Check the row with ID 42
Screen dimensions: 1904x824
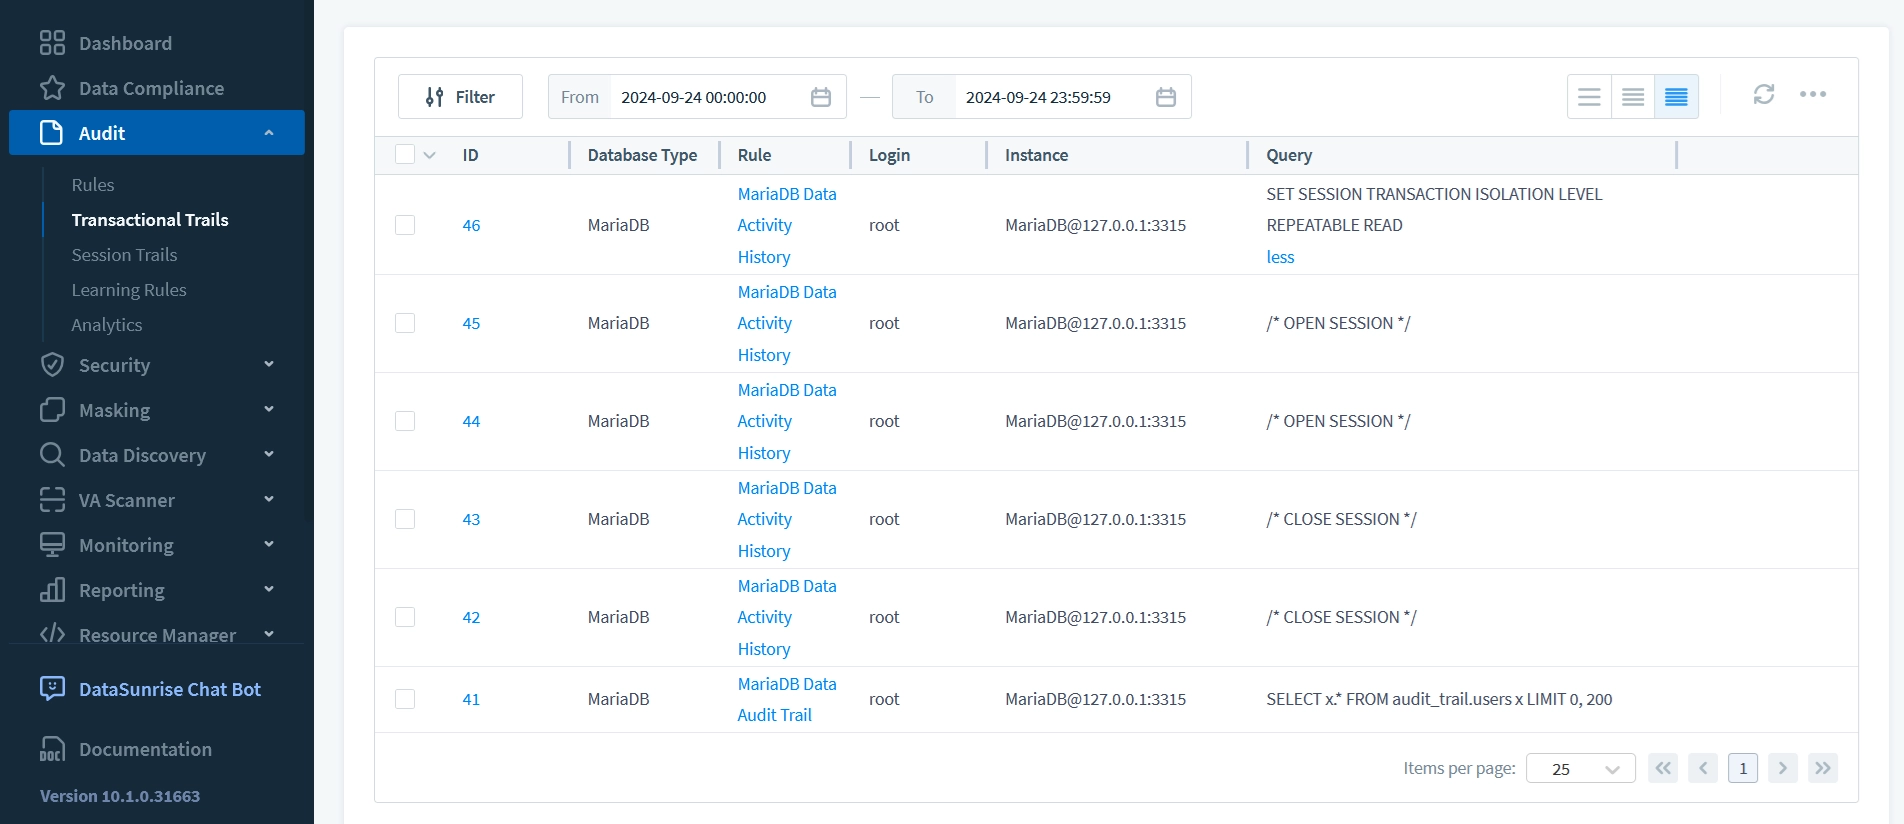[x=405, y=617]
